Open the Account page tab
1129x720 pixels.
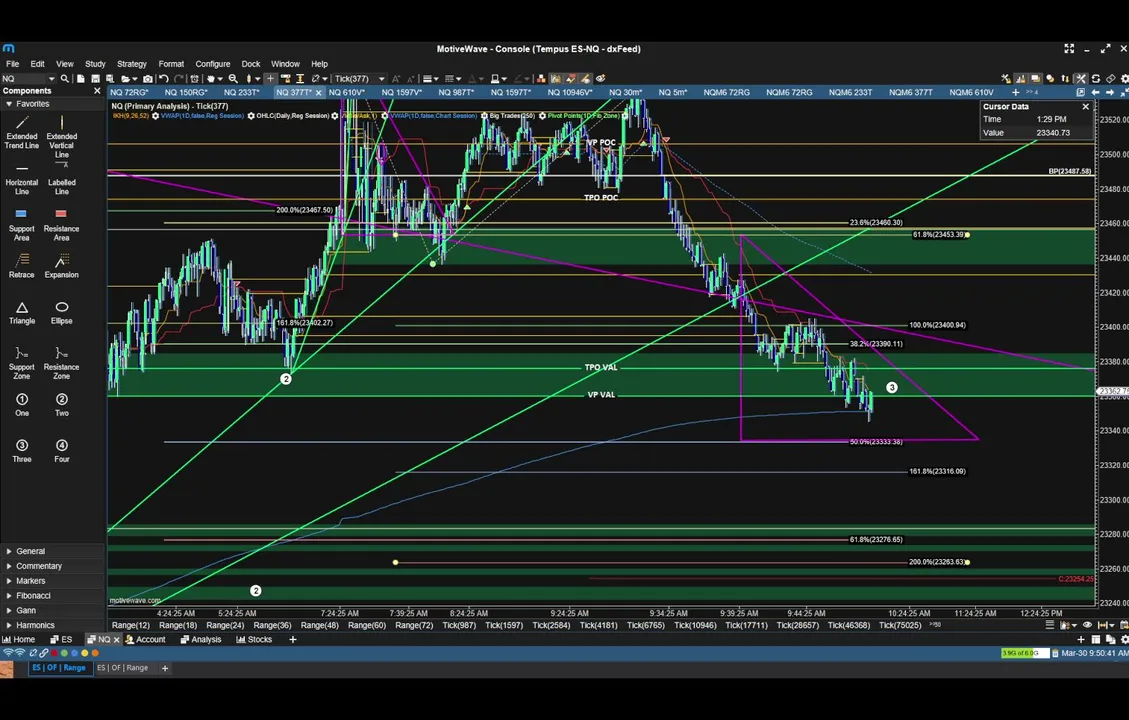(145, 639)
